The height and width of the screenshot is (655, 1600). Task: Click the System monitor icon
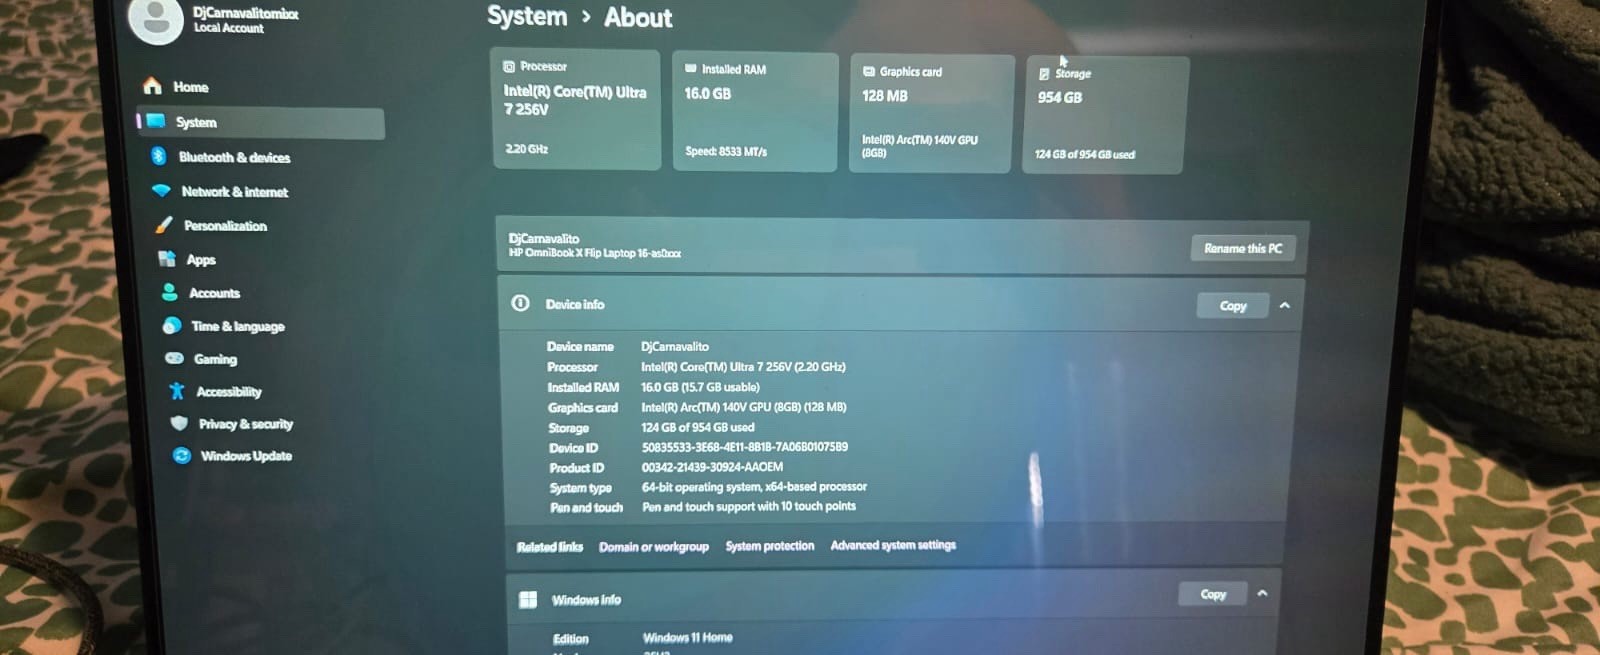[x=155, y=121]
